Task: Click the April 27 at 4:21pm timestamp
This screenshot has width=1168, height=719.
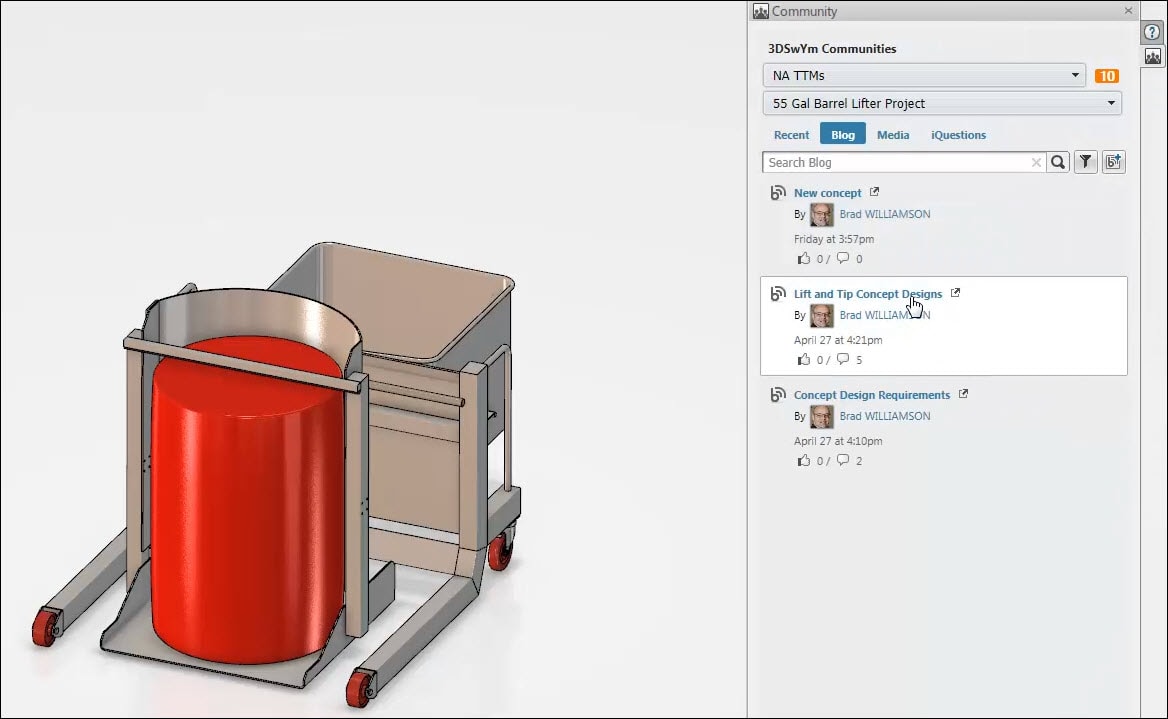Action: [x=838, y=340]
